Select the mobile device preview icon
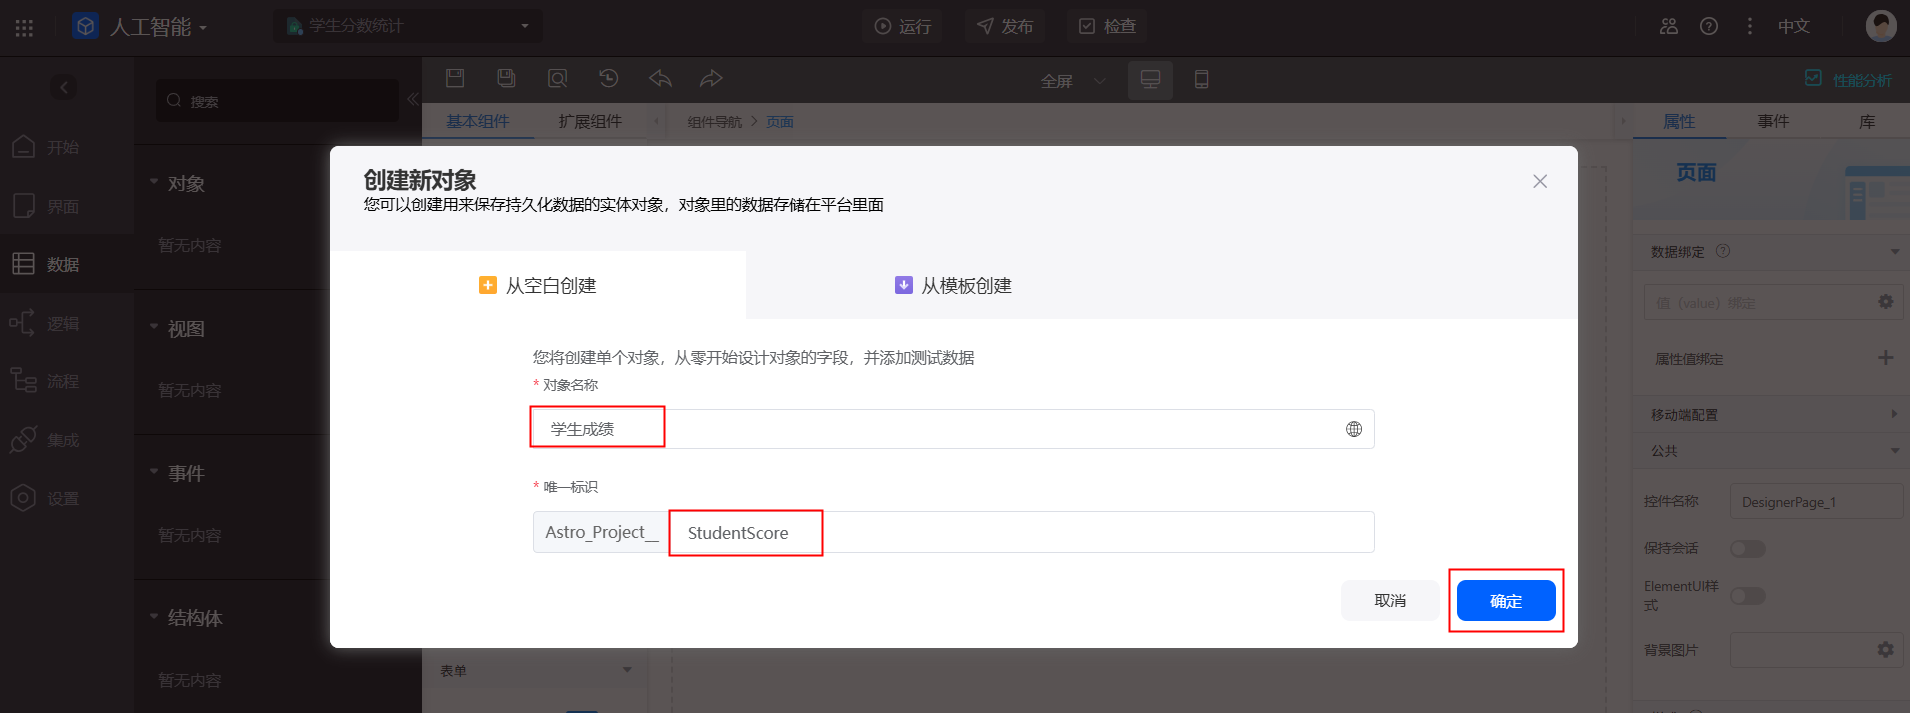The height and width of the screenshot is (713, 1910). click(x=1201, y=79)
